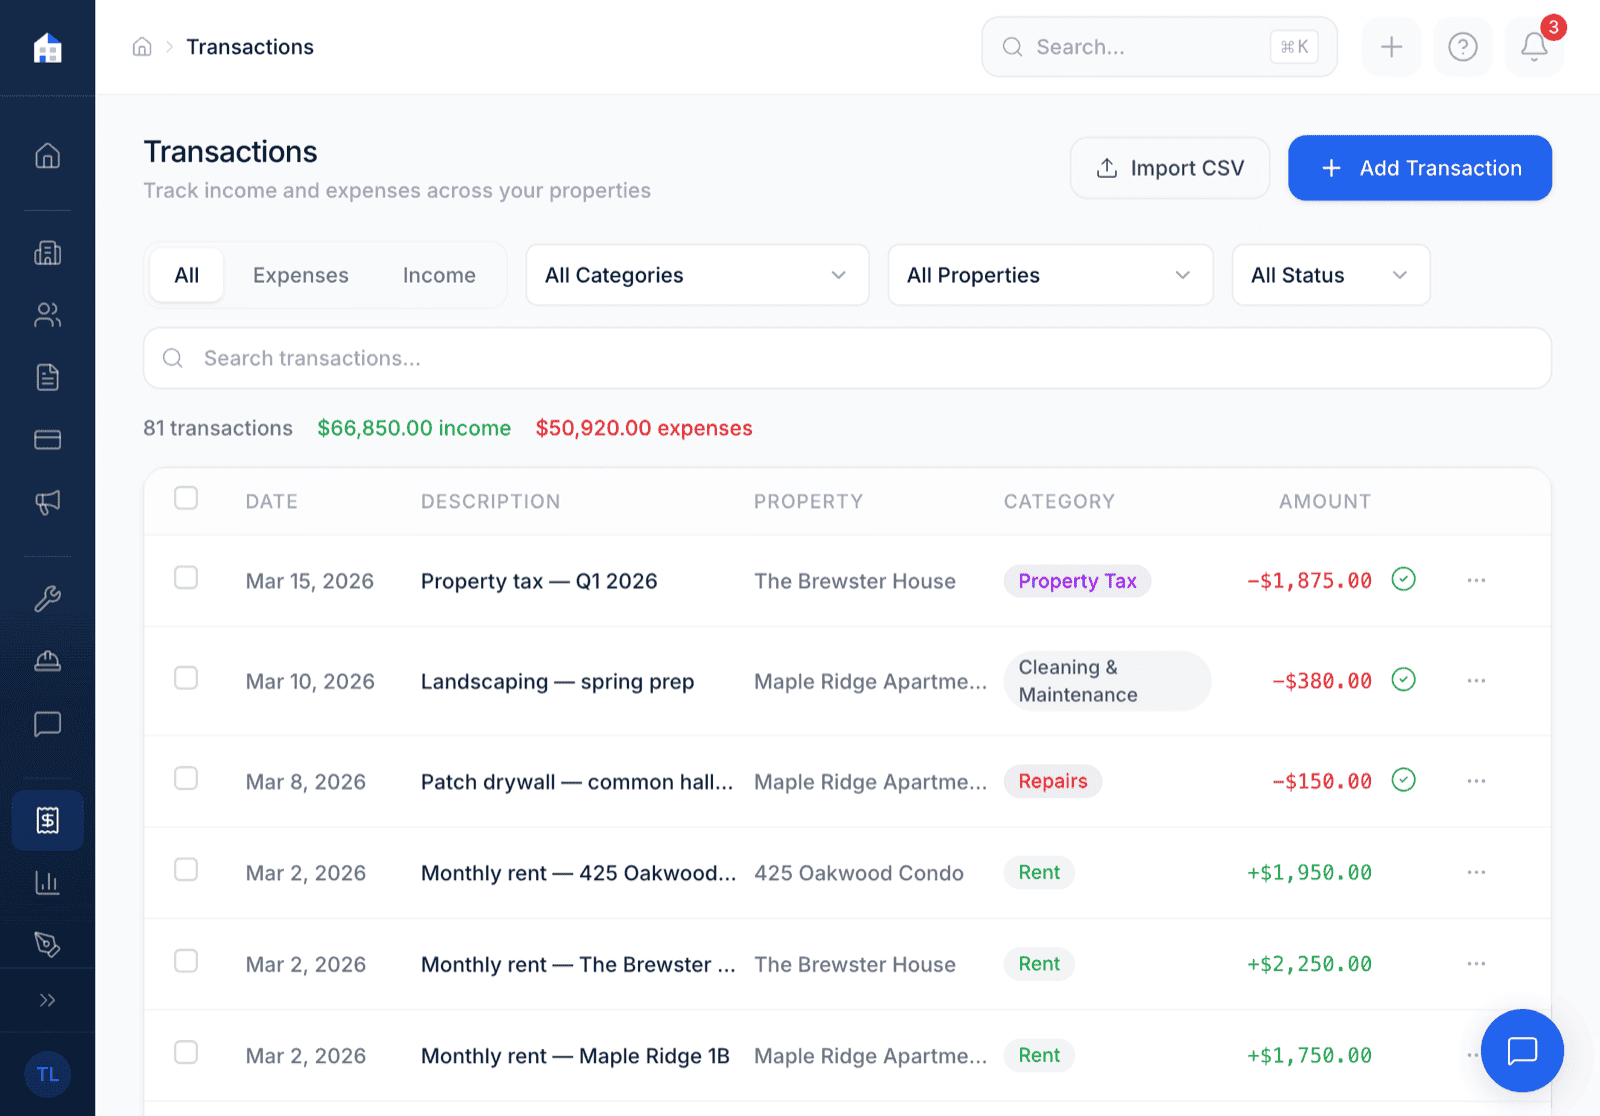The height and width of the screenshot is (1116, 1600).
Task: Expand the All Properties filter
Action: pos(1050,275)
